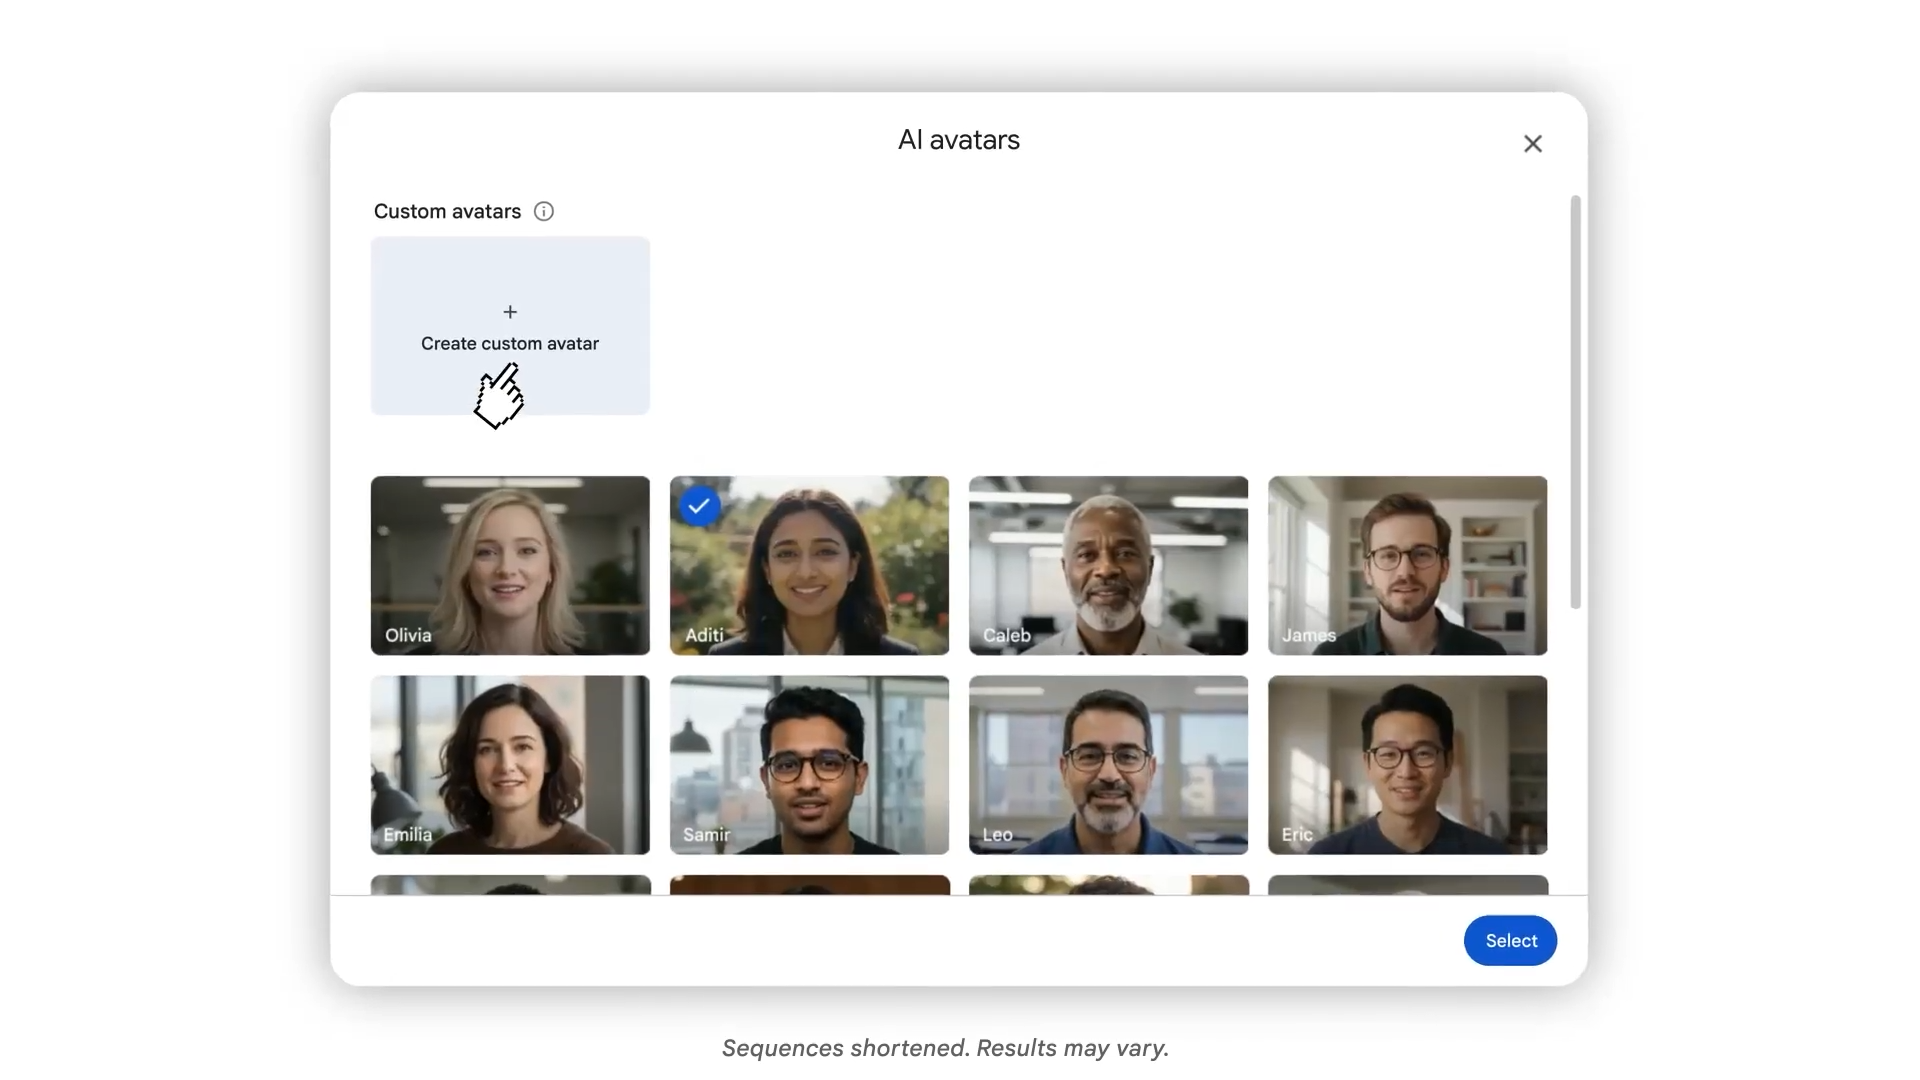The width and height of the screenshot is (1920, 1080).
Task: Pick the Eric avatar
Action: (1407, 765)
